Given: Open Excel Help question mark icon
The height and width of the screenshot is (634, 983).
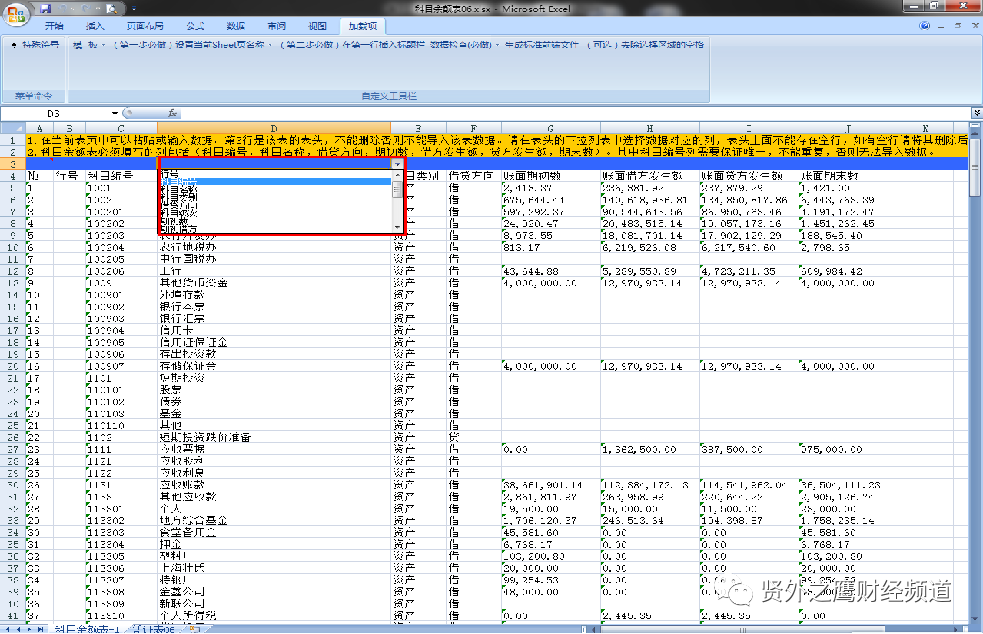Looking at the screenshot, I should pos(924,26).
